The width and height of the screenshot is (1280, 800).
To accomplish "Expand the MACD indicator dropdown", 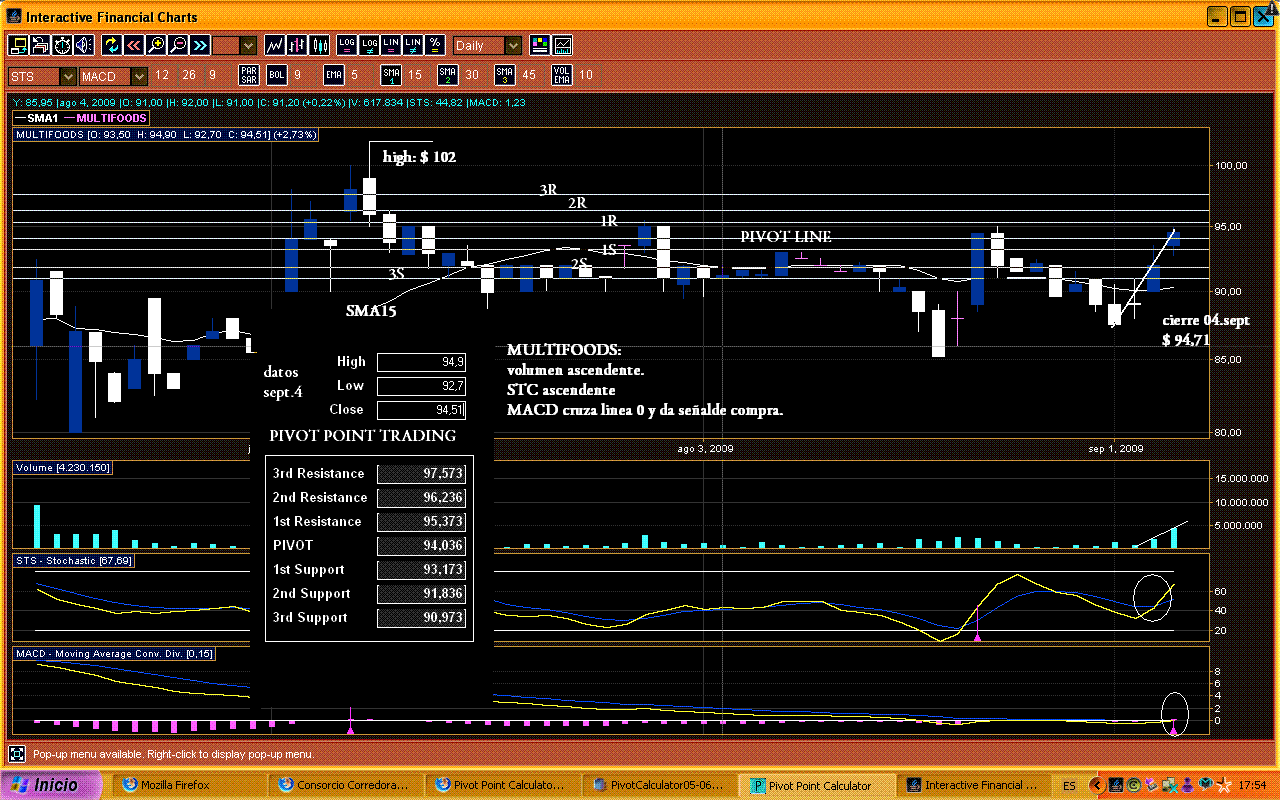I will click(x=138, y=76).
